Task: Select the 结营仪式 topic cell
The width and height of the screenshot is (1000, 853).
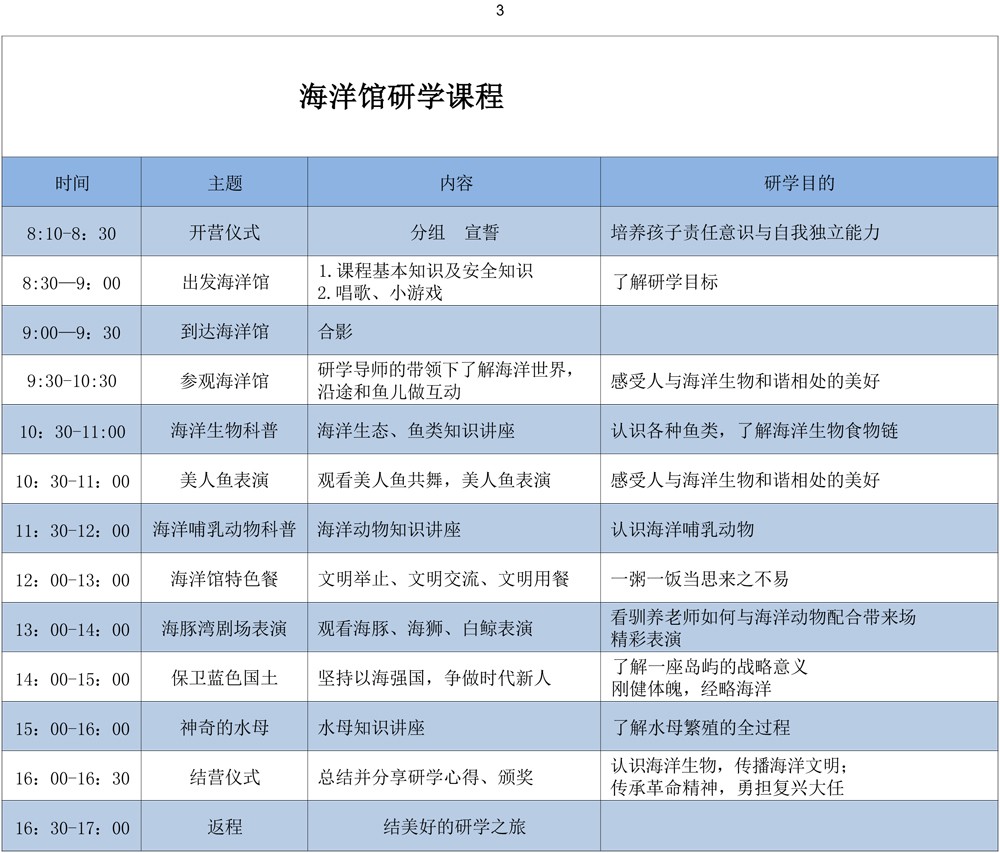Action: pyautogui.click(x=225, y=777)
